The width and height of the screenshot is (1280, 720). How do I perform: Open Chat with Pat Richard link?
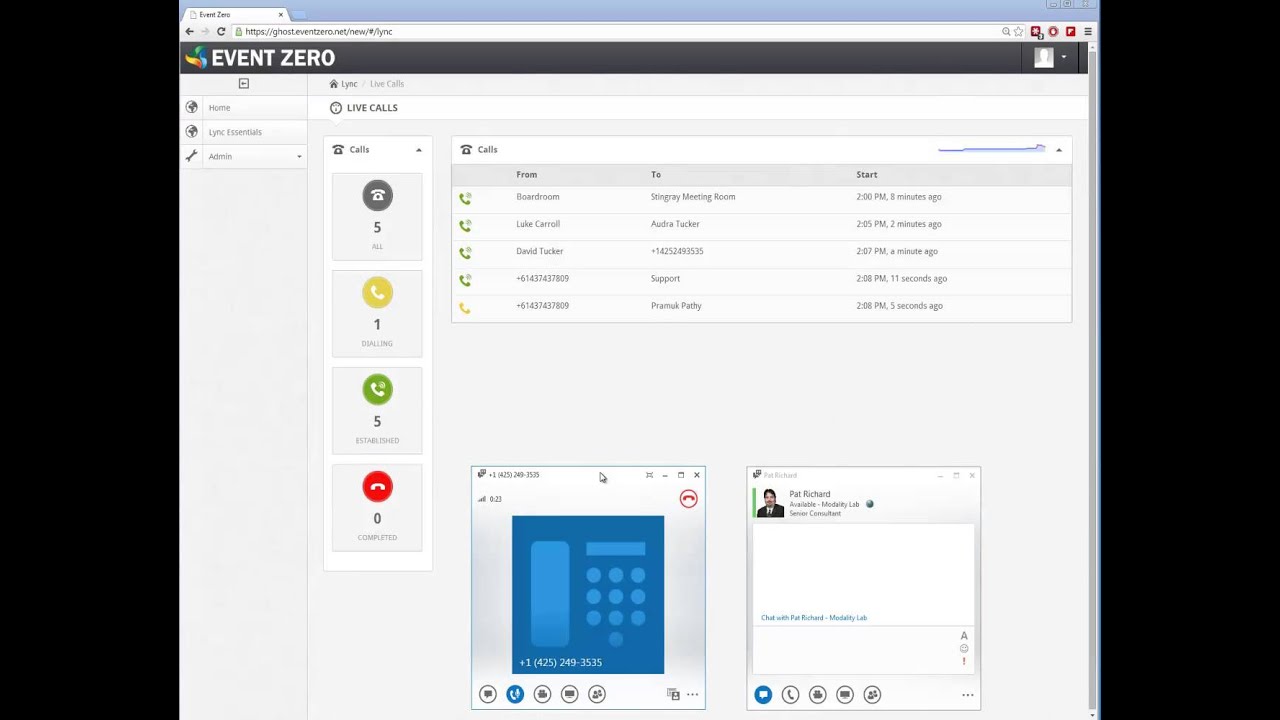coord(814,618)
